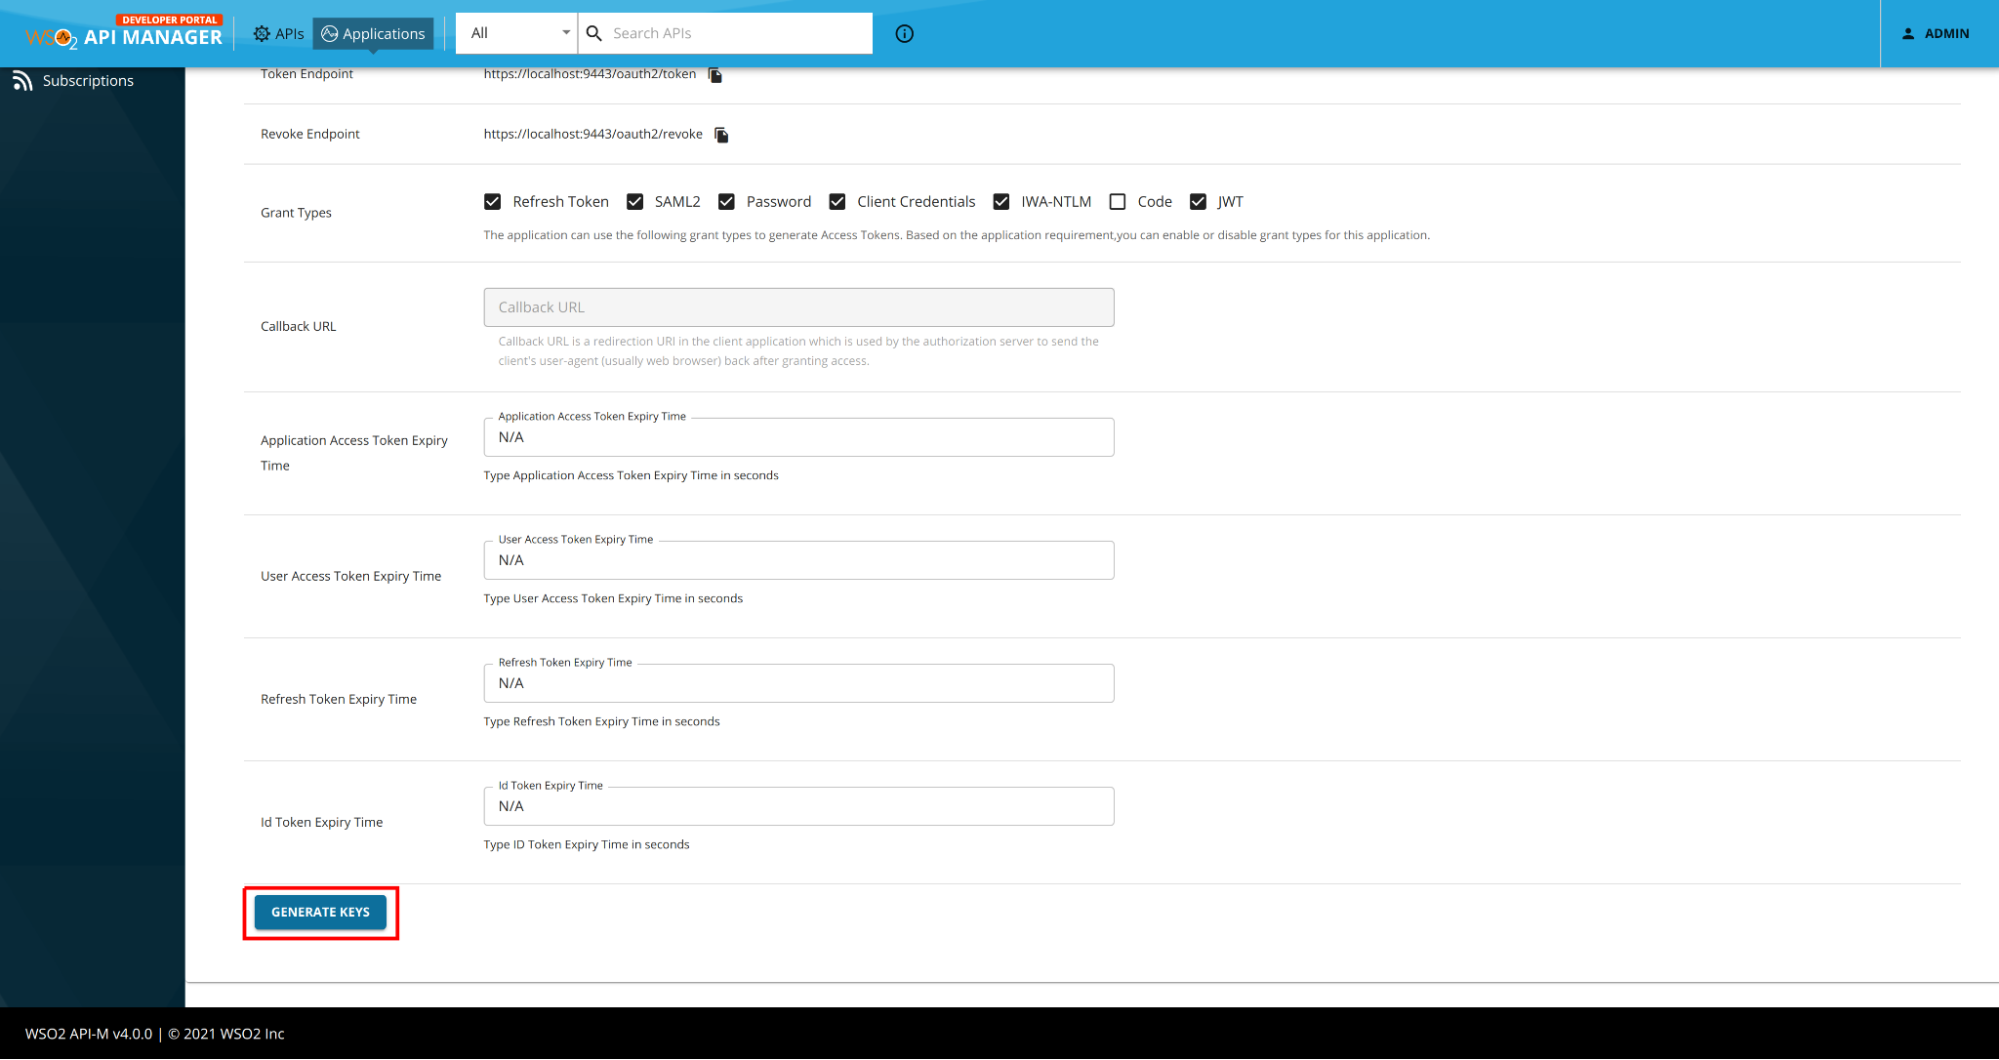Image resolution: width=1999 pixels, height=1060 pixels.
Task: Click inside the Callback URL field
Action: (797, 307)
